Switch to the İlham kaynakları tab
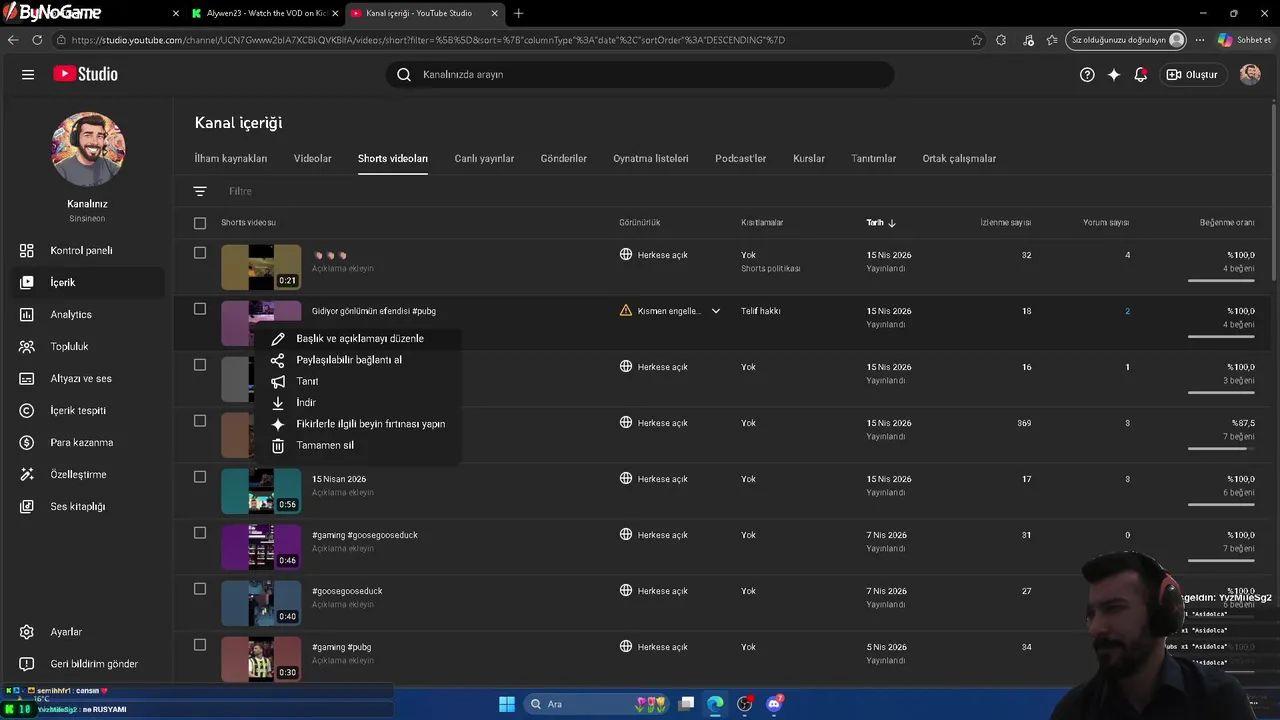This screenshot has width=1280, height=720. coord(231,158)
